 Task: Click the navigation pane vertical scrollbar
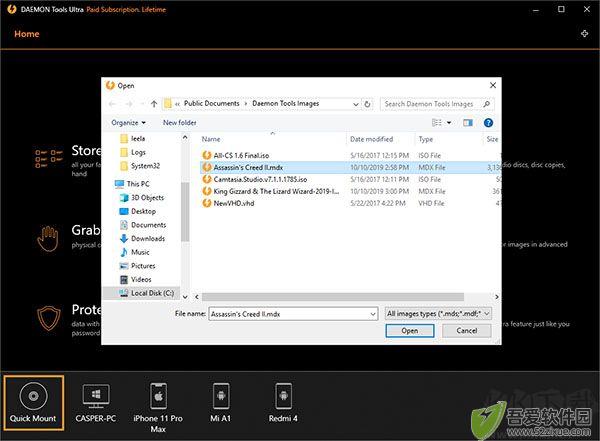click(x=185, y=212)
